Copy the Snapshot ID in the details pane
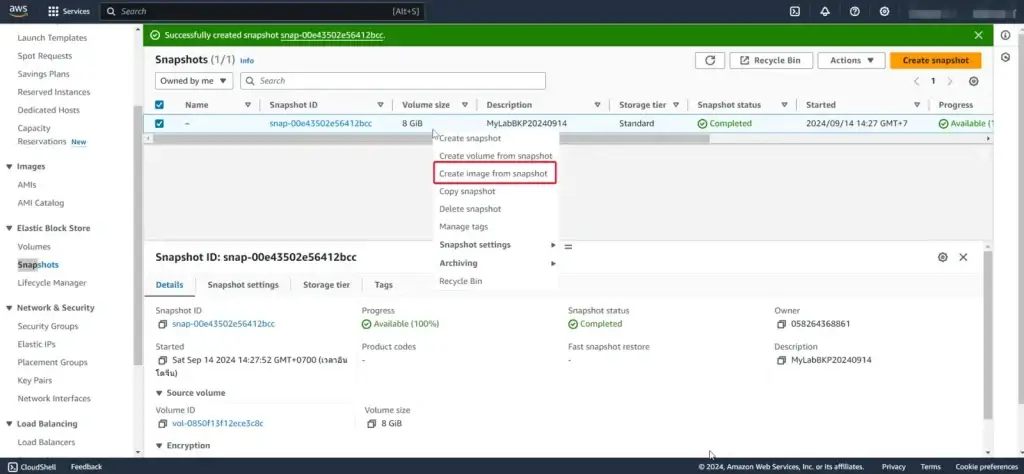This screenshot has width=1024, height=474. [x=163, y=324]
